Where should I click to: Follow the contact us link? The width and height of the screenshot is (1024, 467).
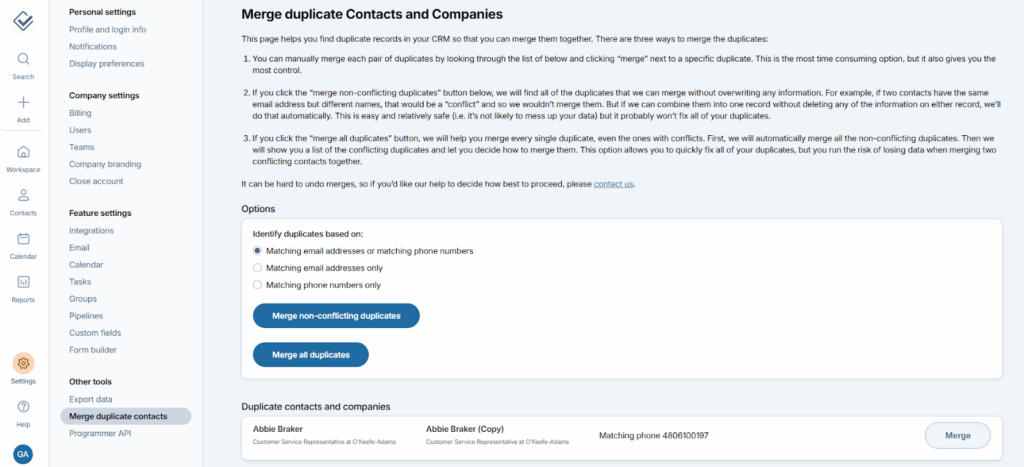pyautogui.click(x=613, y=184)
